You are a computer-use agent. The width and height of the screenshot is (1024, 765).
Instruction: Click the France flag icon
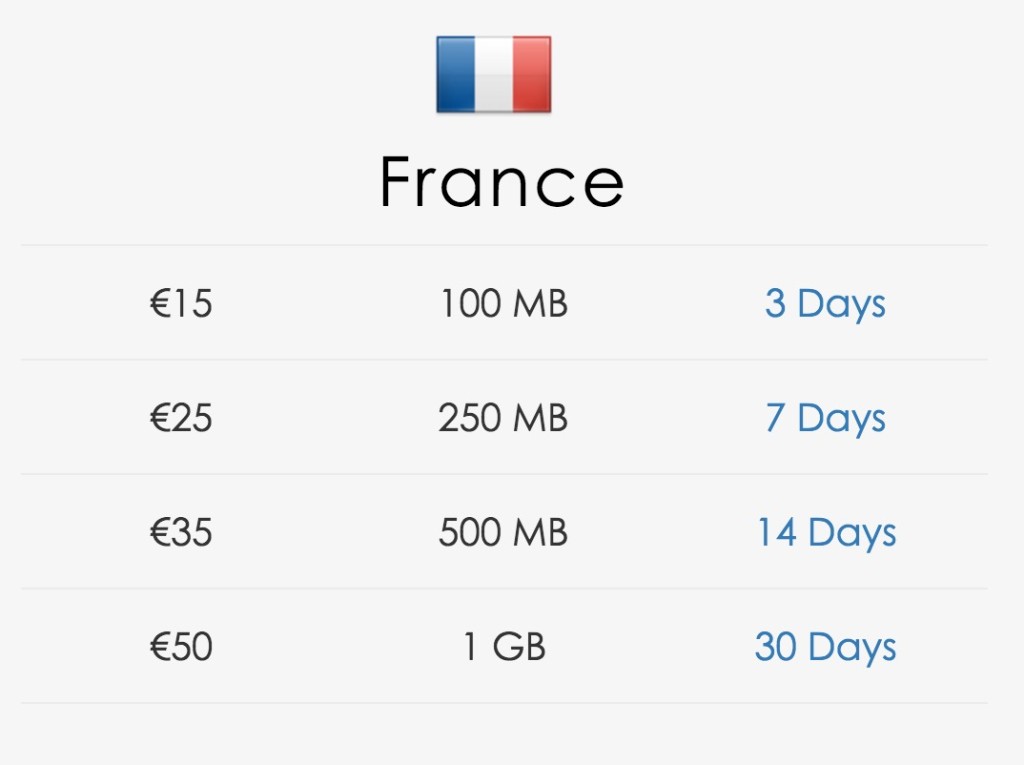click(494, 74)
